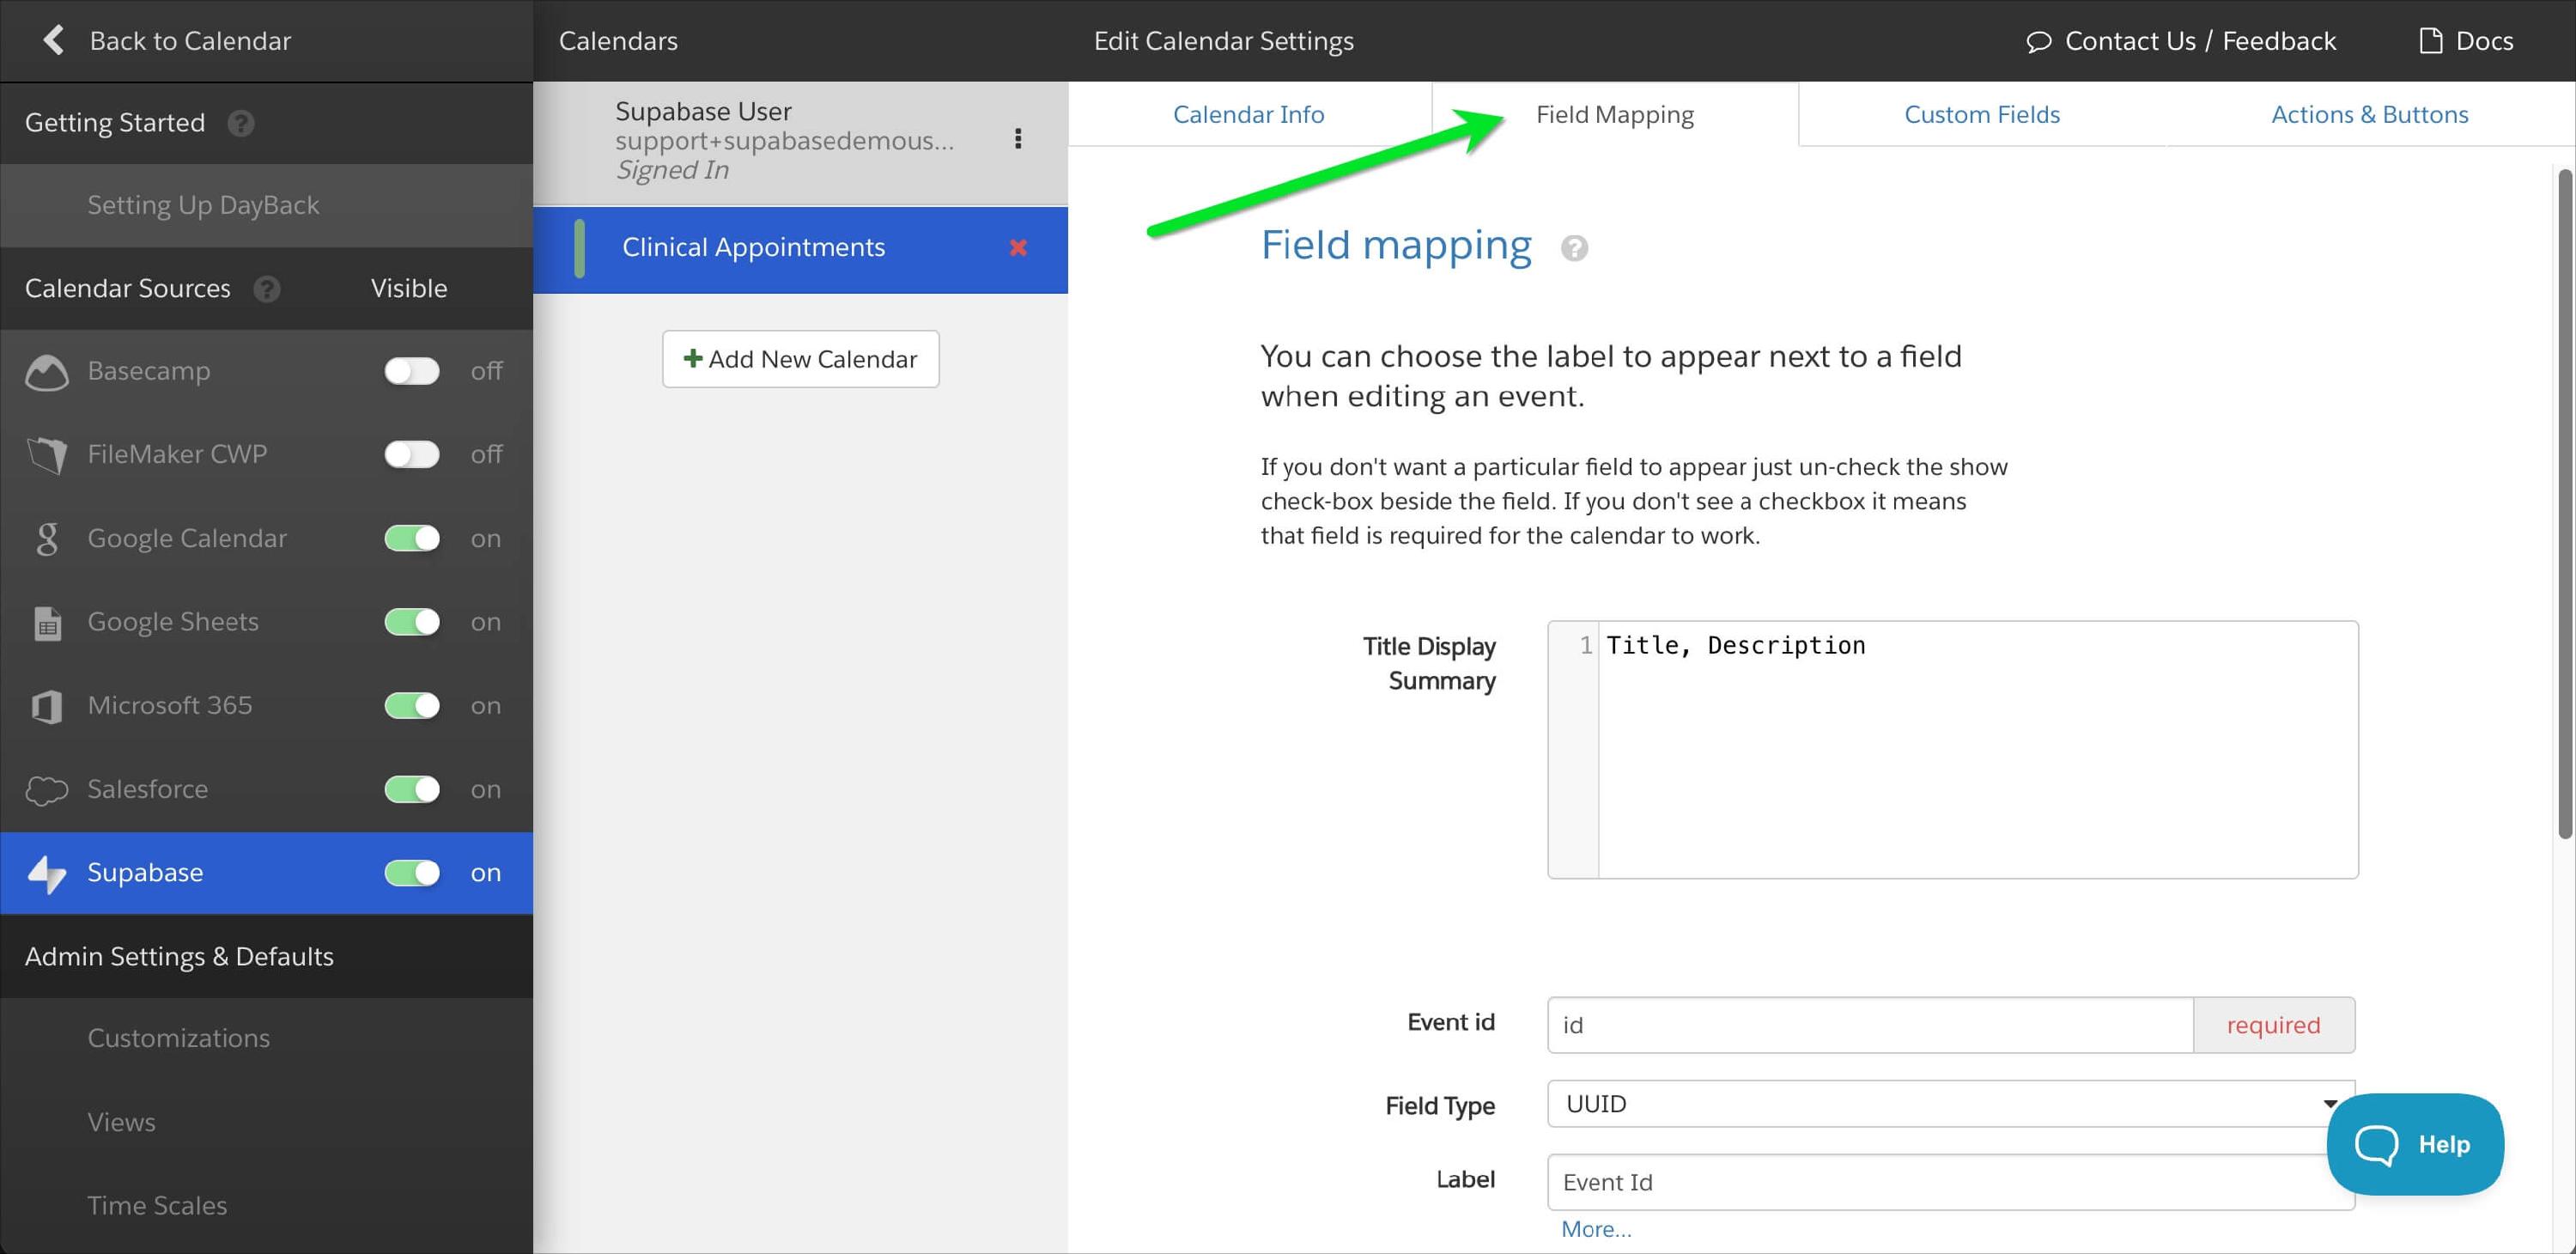Click the FileMaker CWP source icon
The image size is (2576, 1254).
(x=47, y=455)
